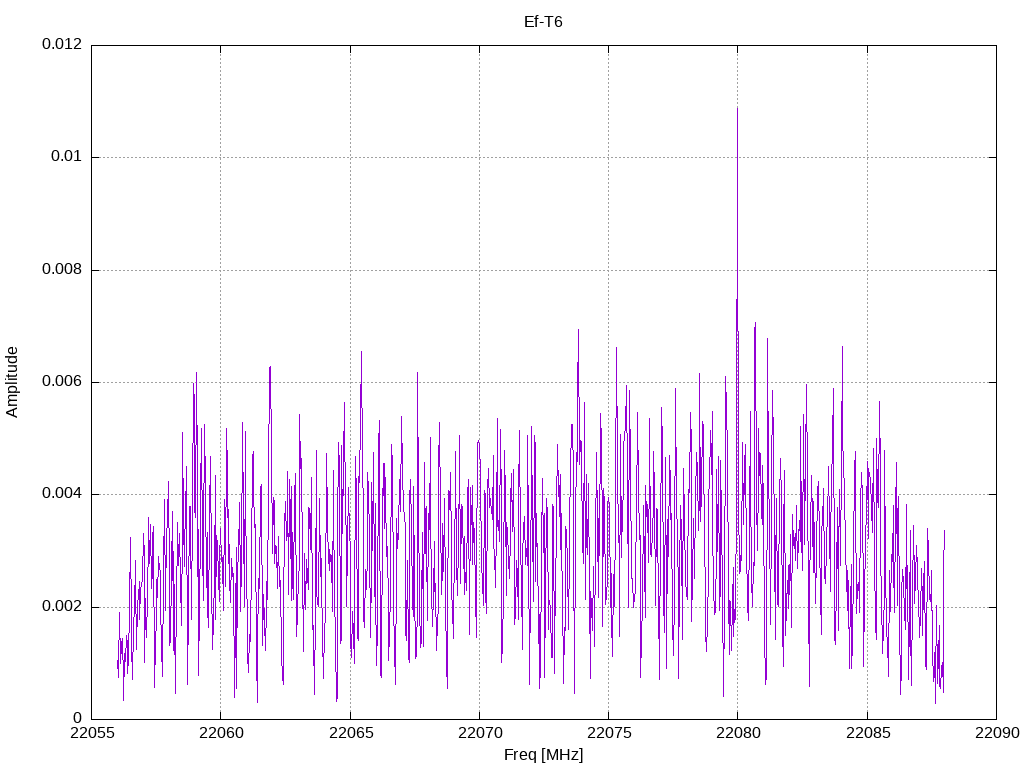Click x-axis tick label 22065
The image size is (1024, 768).
[x=350, y=733]
